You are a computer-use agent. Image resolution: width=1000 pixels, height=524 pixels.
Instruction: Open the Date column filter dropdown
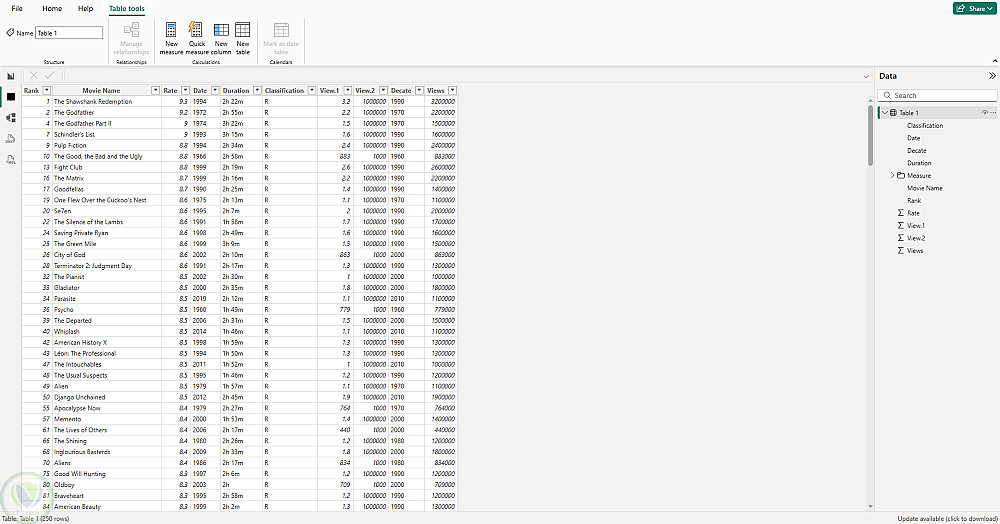coord(215,91)
